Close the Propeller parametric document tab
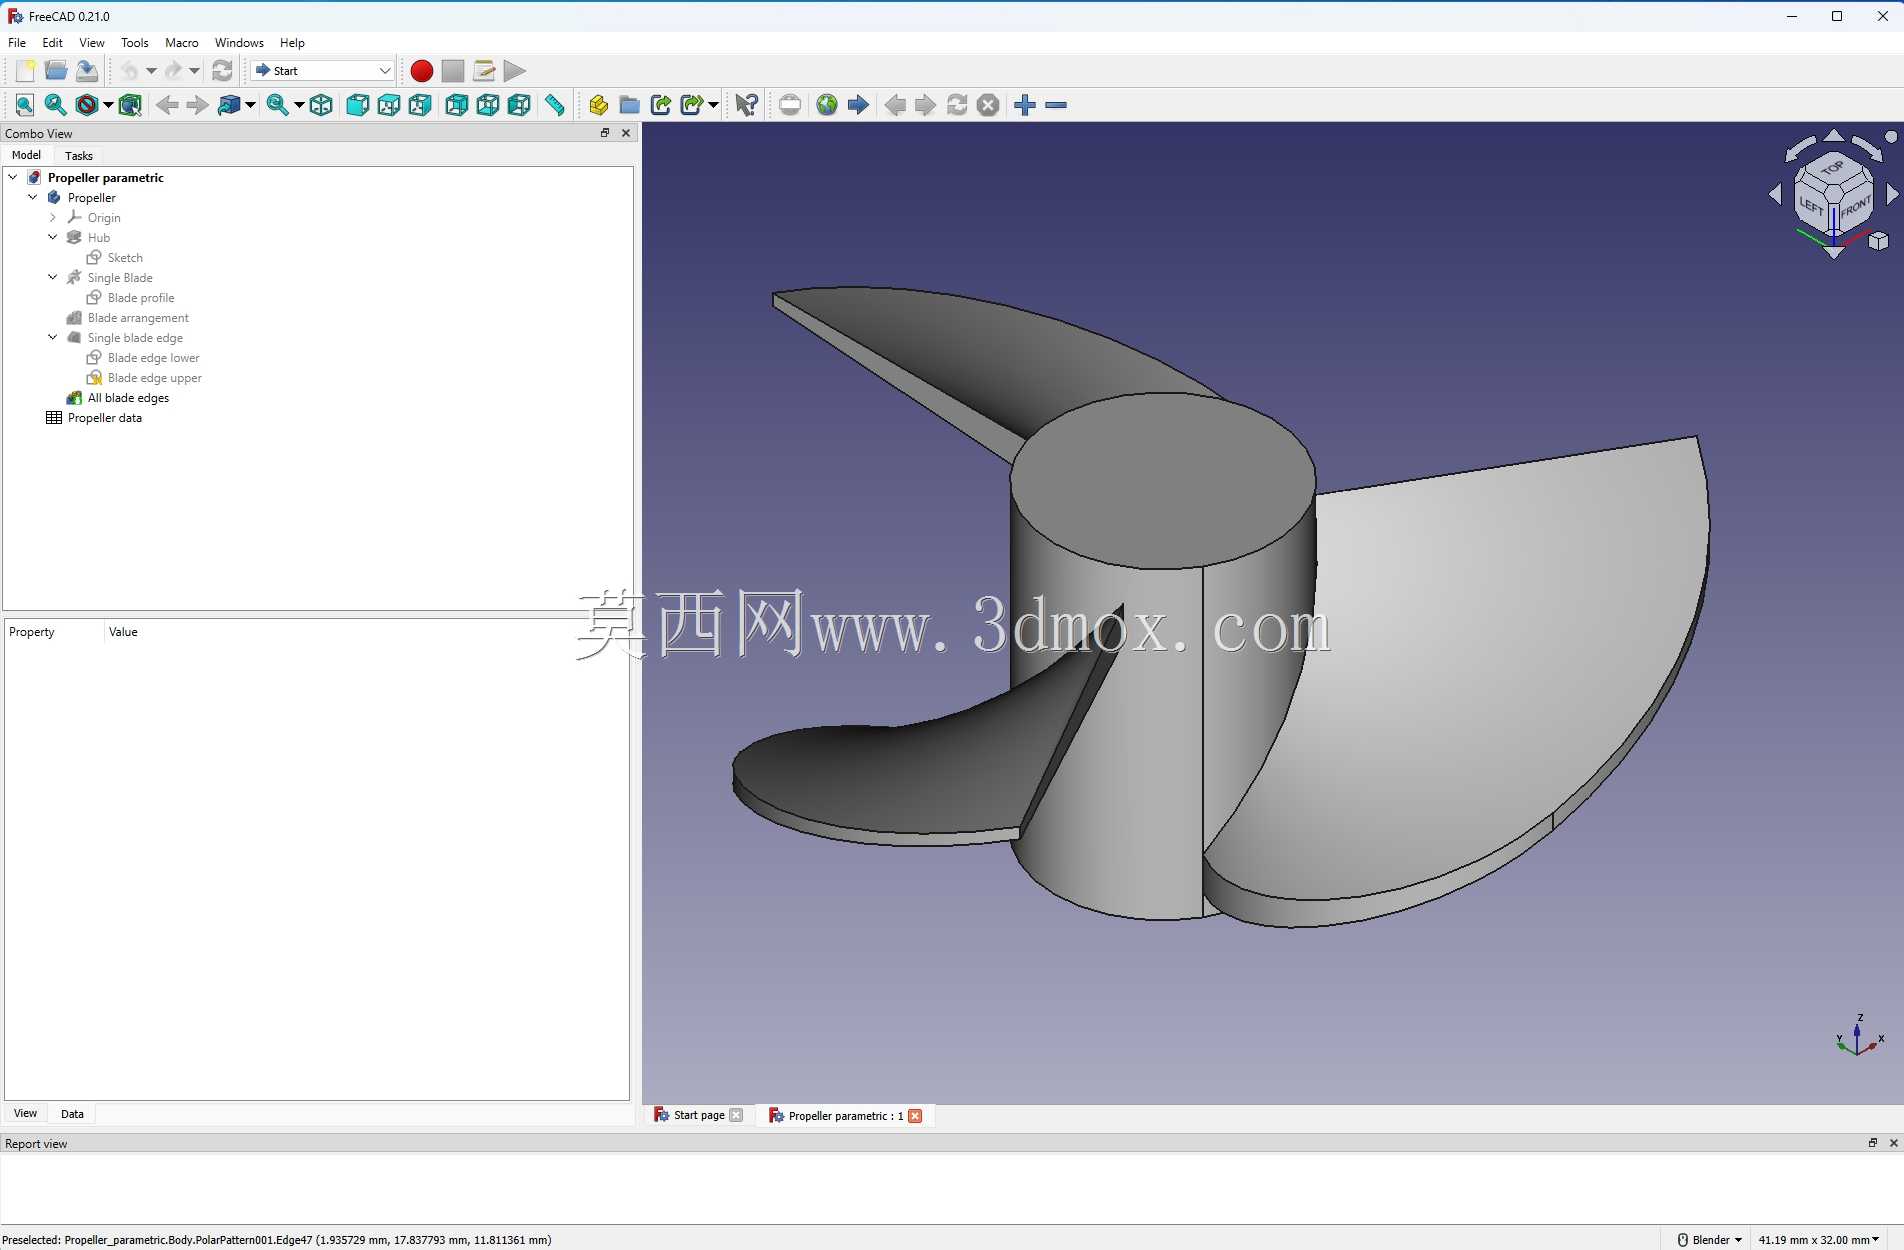Screen dimensions: 1904x1250 point(915,1116)
